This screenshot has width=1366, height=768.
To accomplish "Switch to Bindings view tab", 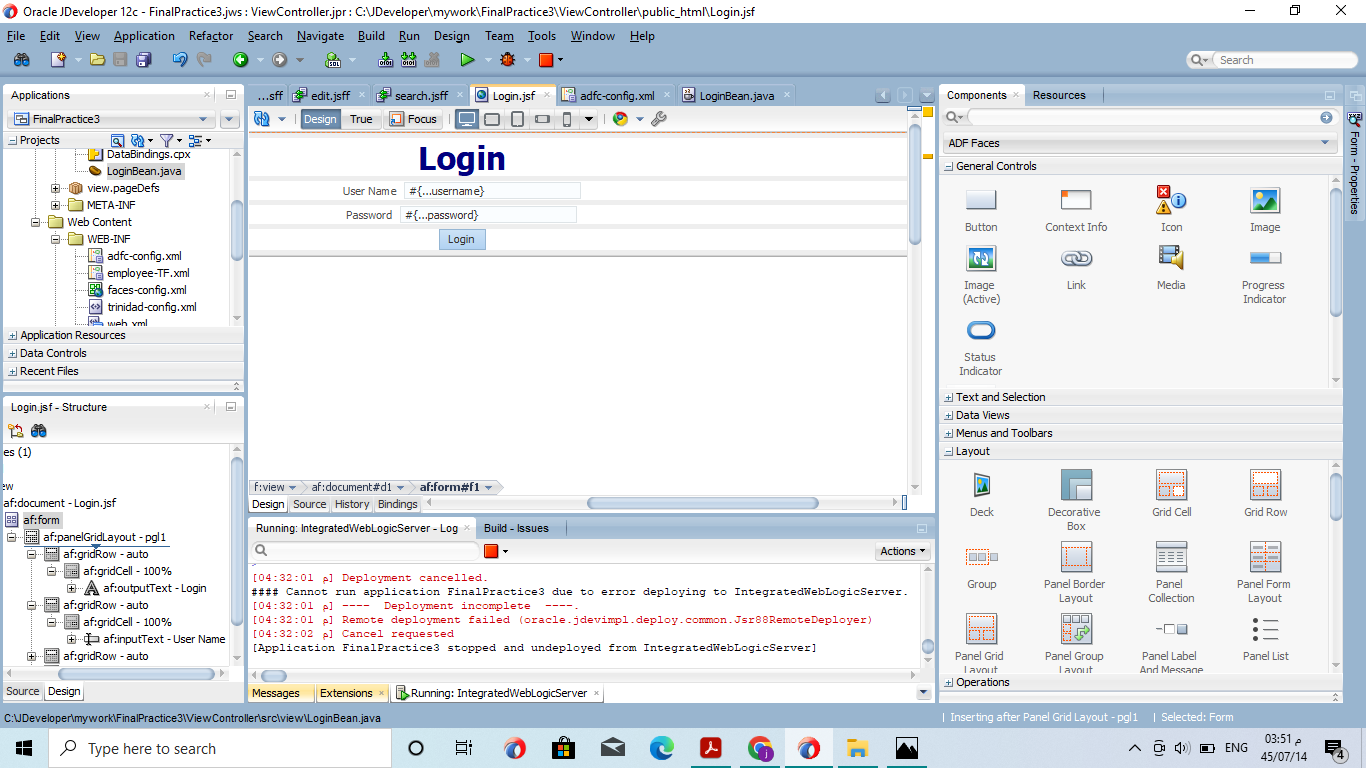I will coord(398,504).
